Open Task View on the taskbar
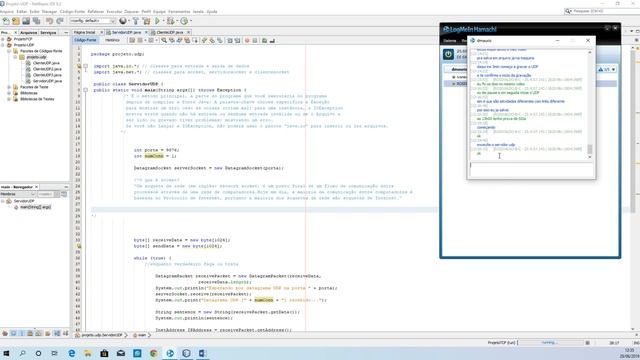 54,353
